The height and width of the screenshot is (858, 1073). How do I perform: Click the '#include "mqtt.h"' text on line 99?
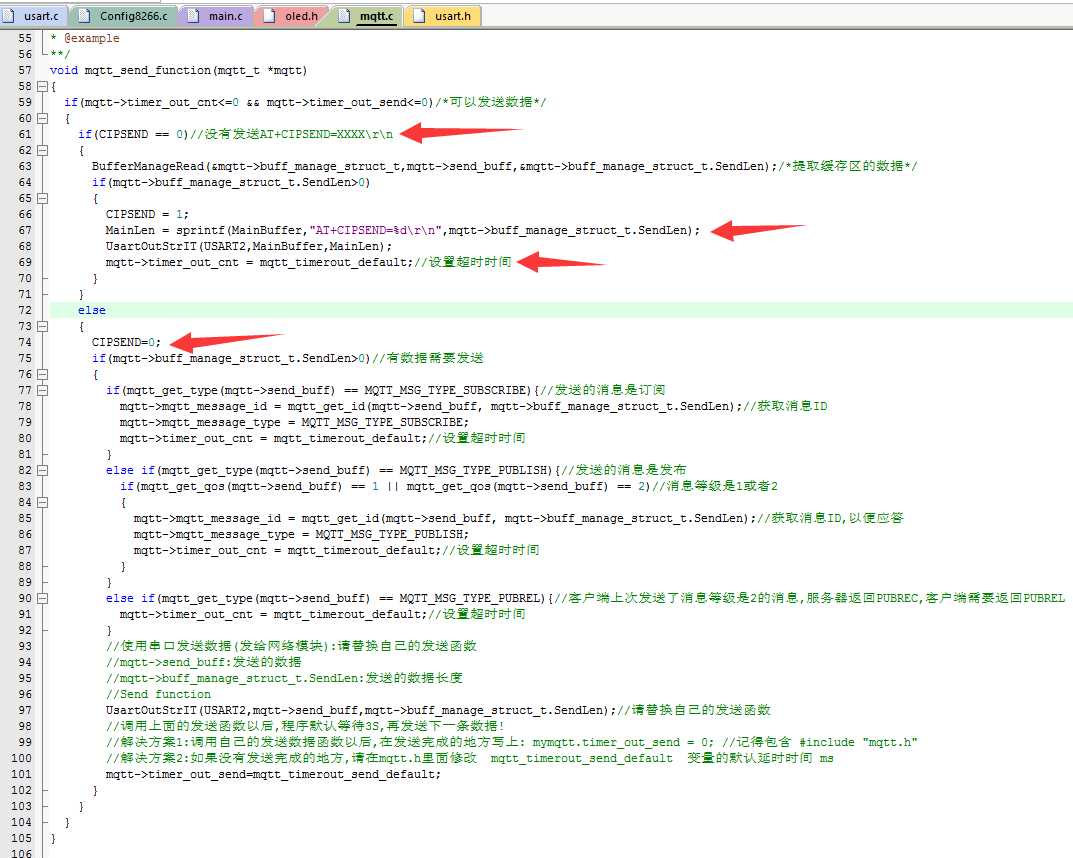coord(858,742)
